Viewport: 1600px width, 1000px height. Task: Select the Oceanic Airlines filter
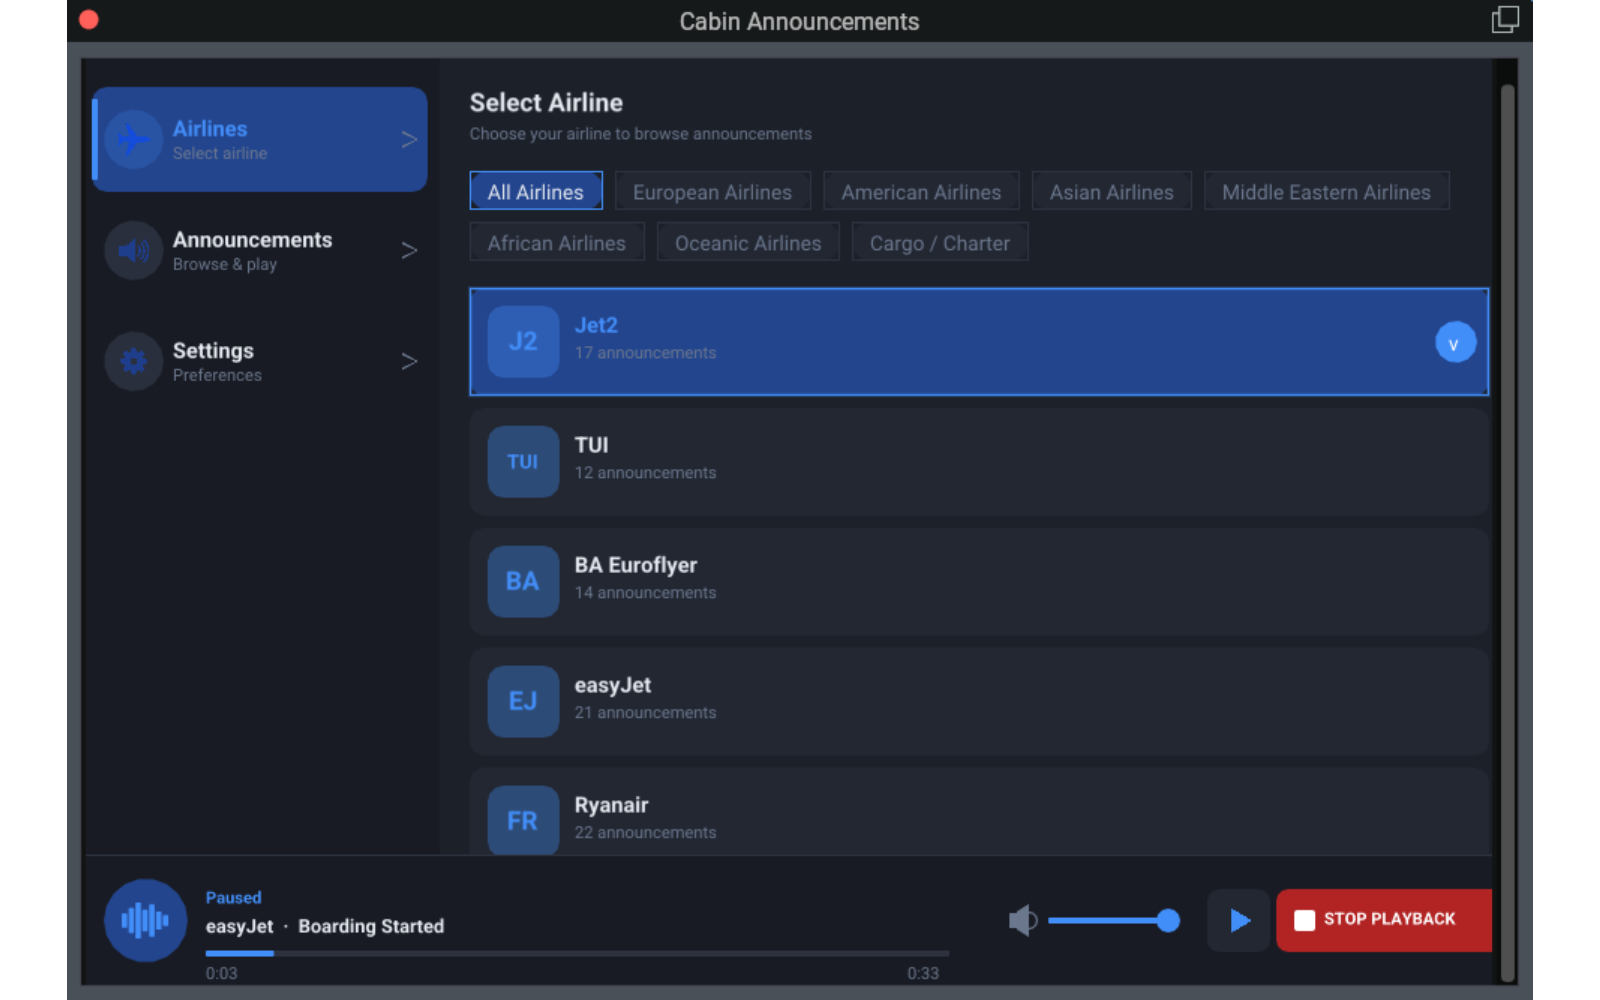click(748, 242)
